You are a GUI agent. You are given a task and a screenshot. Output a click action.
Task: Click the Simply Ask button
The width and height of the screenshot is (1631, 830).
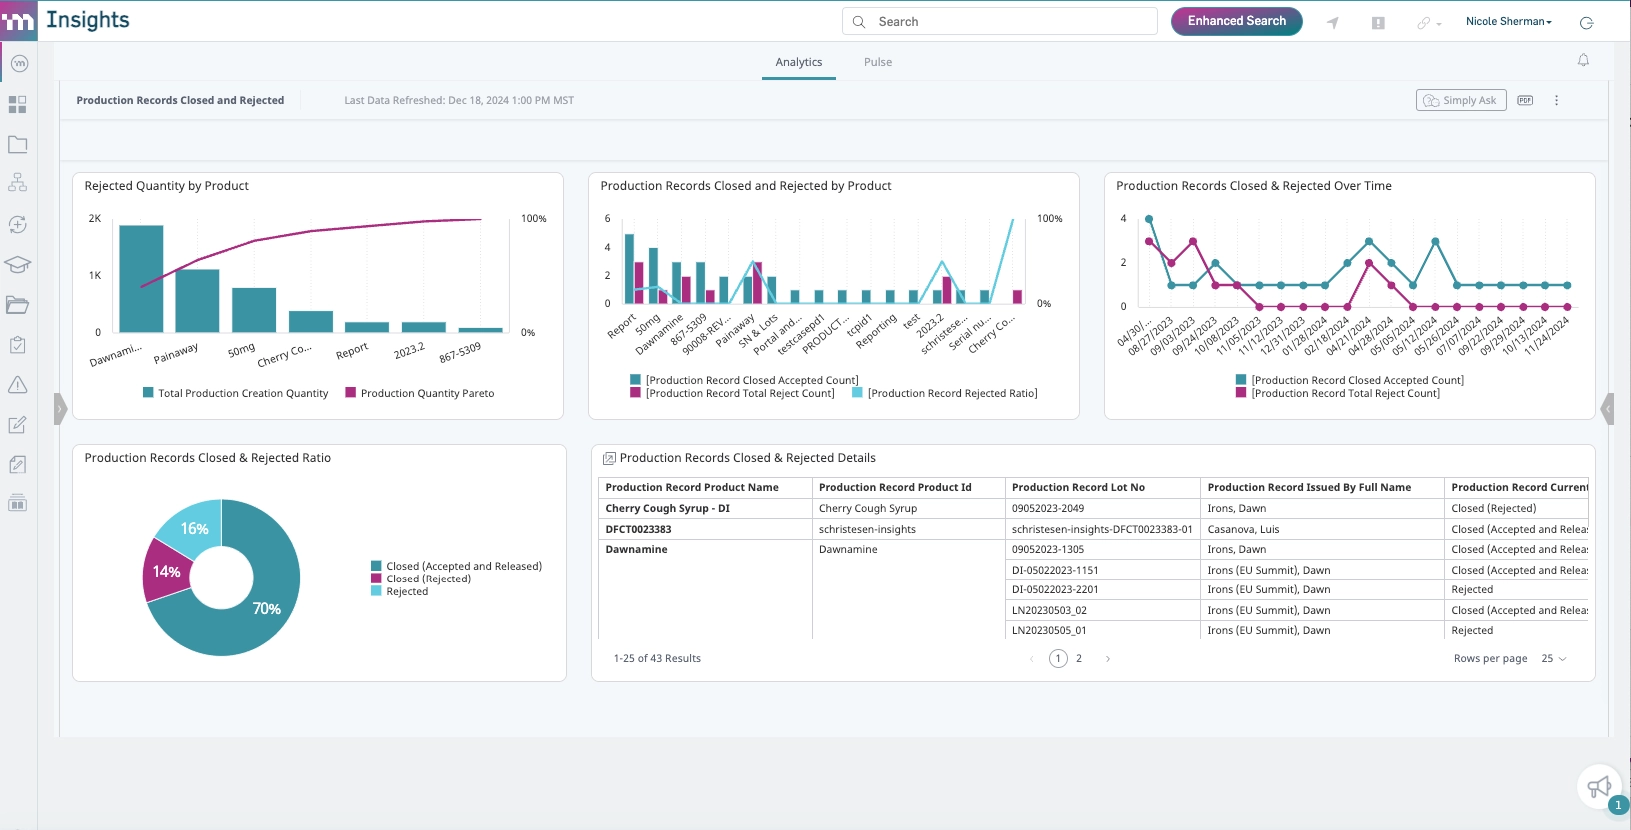[1461, 100]
